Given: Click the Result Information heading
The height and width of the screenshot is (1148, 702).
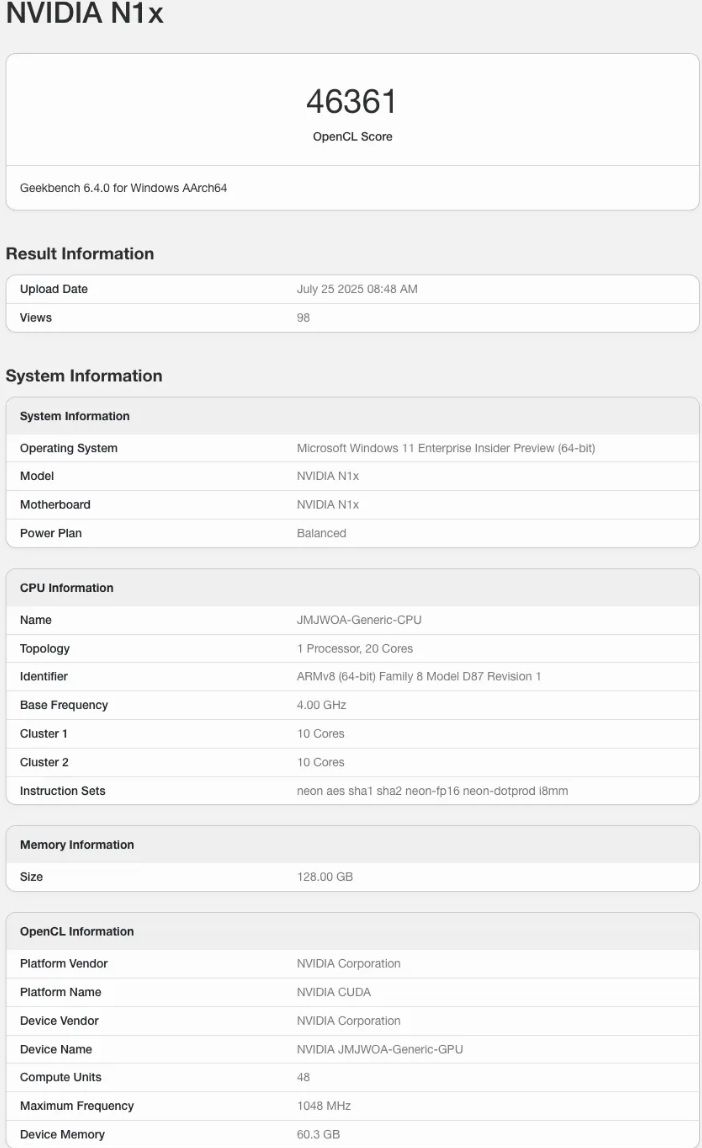Looking at the screenshot, I should point(80,254).
